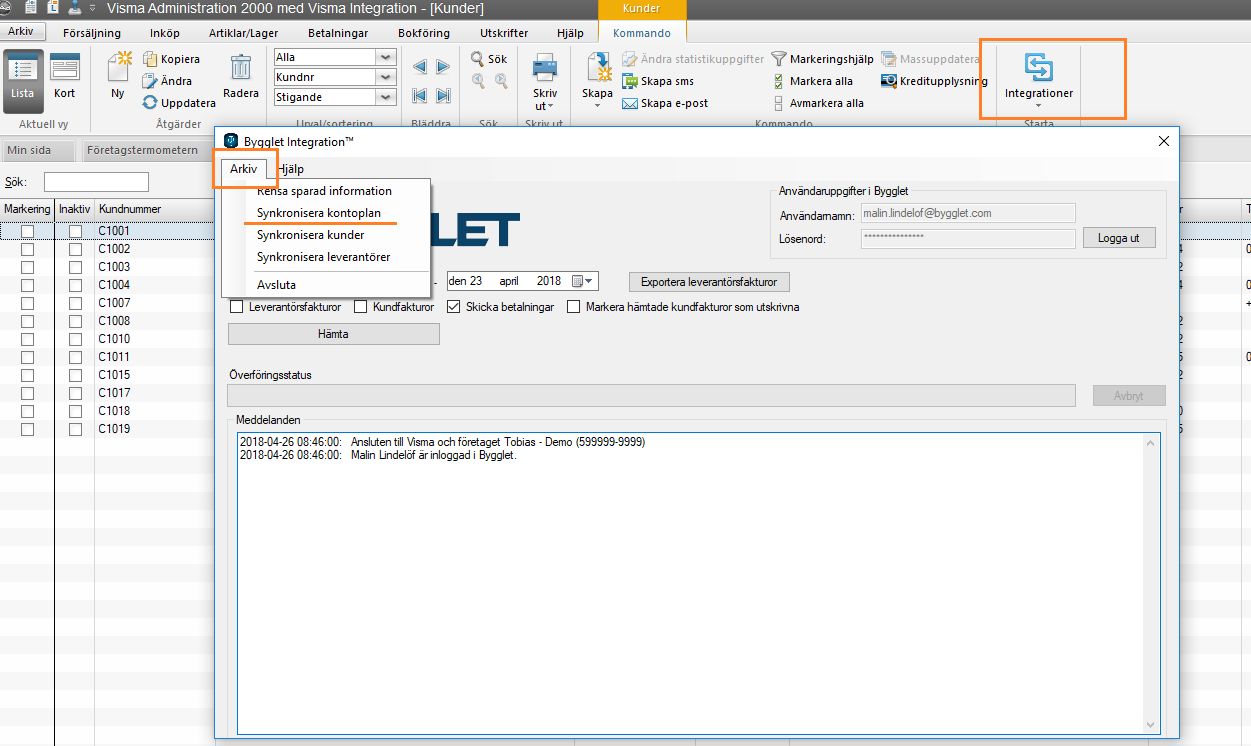Select Synkronisera leverantörer menu entry
This screenshot has height=746, width=1251.
(323, 257)
